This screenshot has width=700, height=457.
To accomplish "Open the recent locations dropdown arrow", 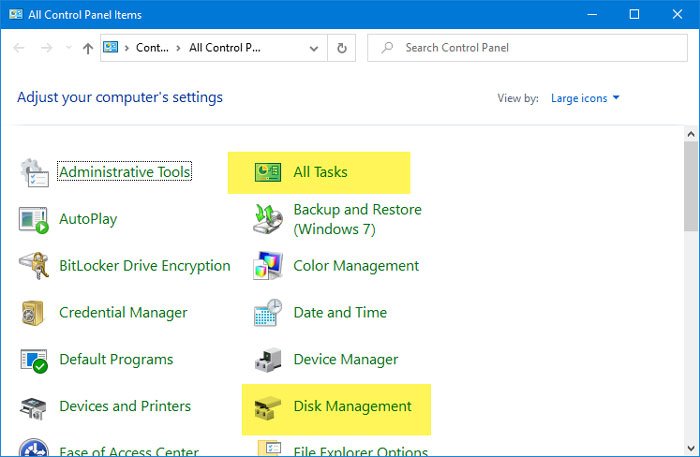I will 68,47.
